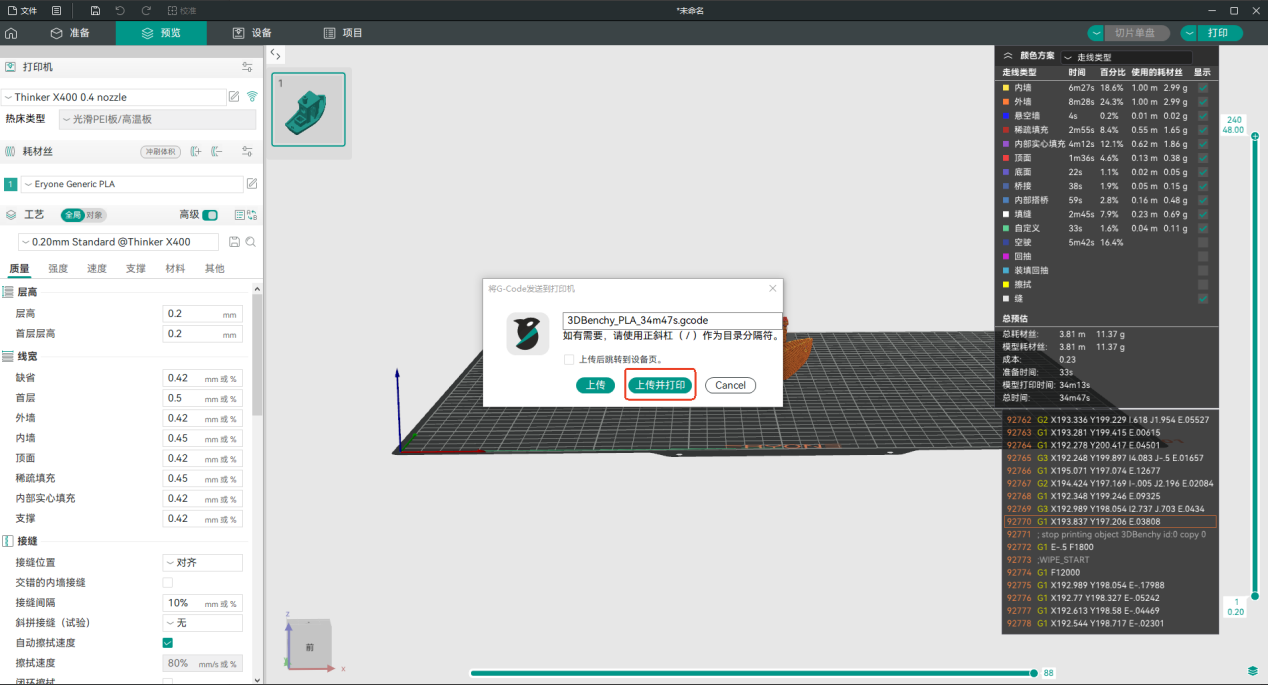Click the edit icon beside Thinker X400 printer
1268x685 pixels.
(234, 97)
